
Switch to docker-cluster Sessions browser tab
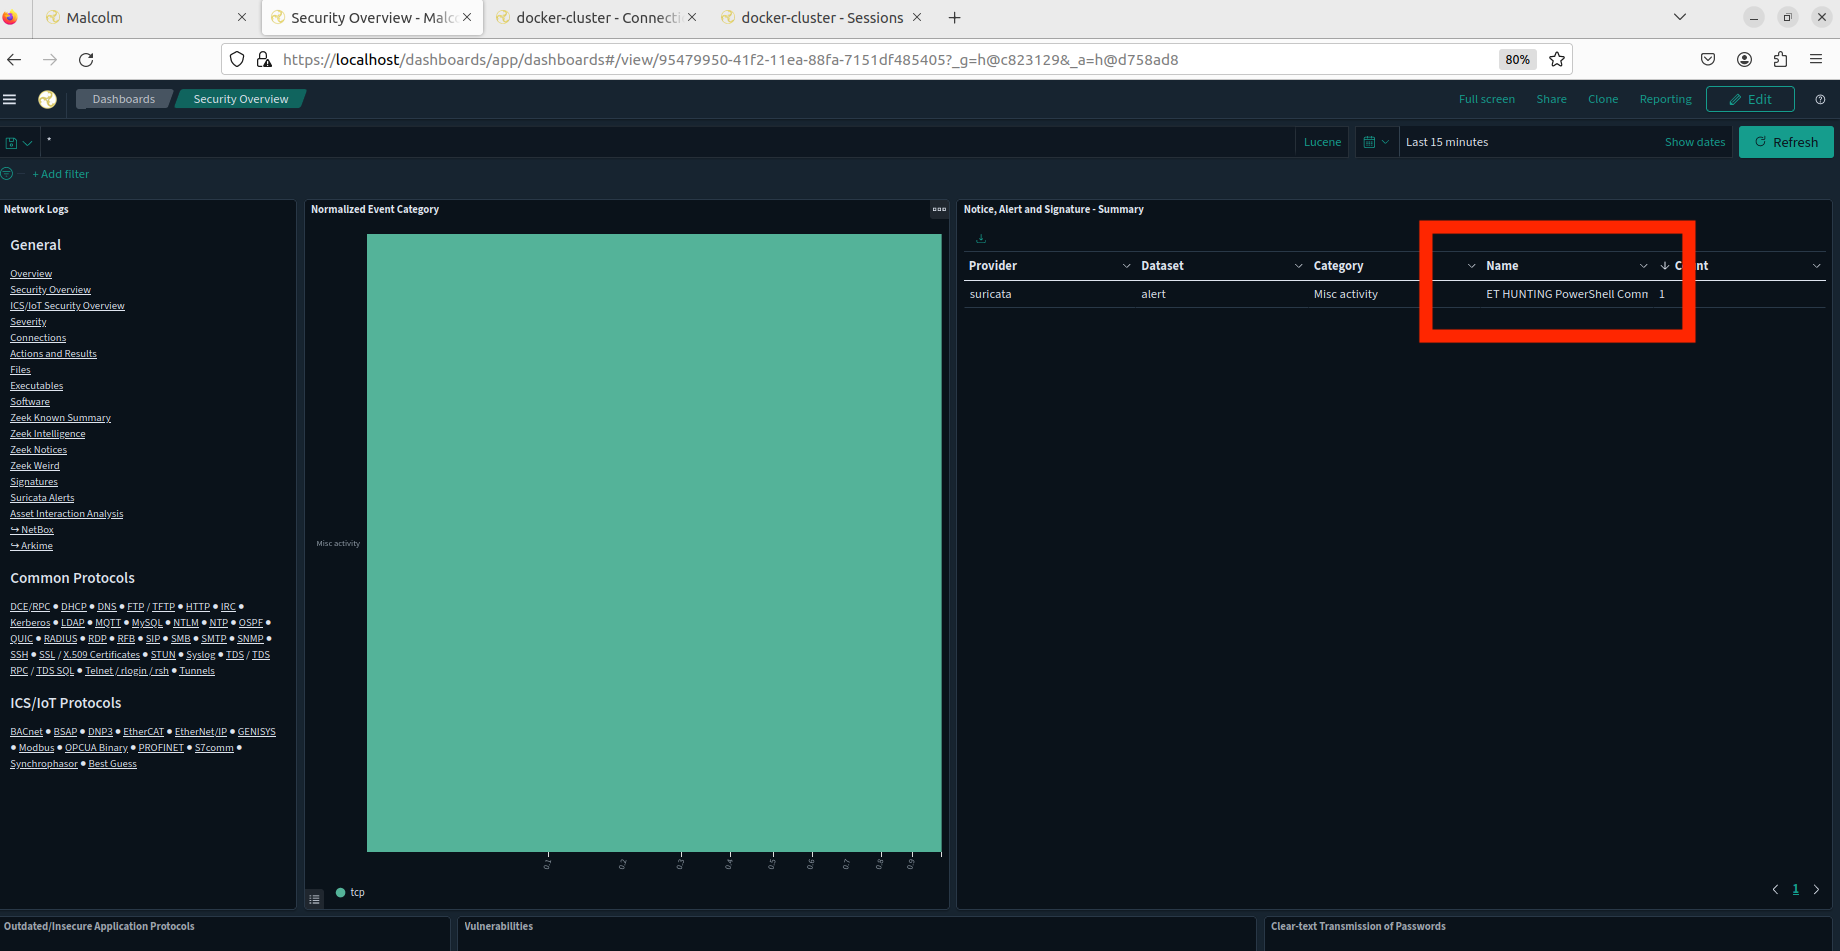(x=821, y=18)
